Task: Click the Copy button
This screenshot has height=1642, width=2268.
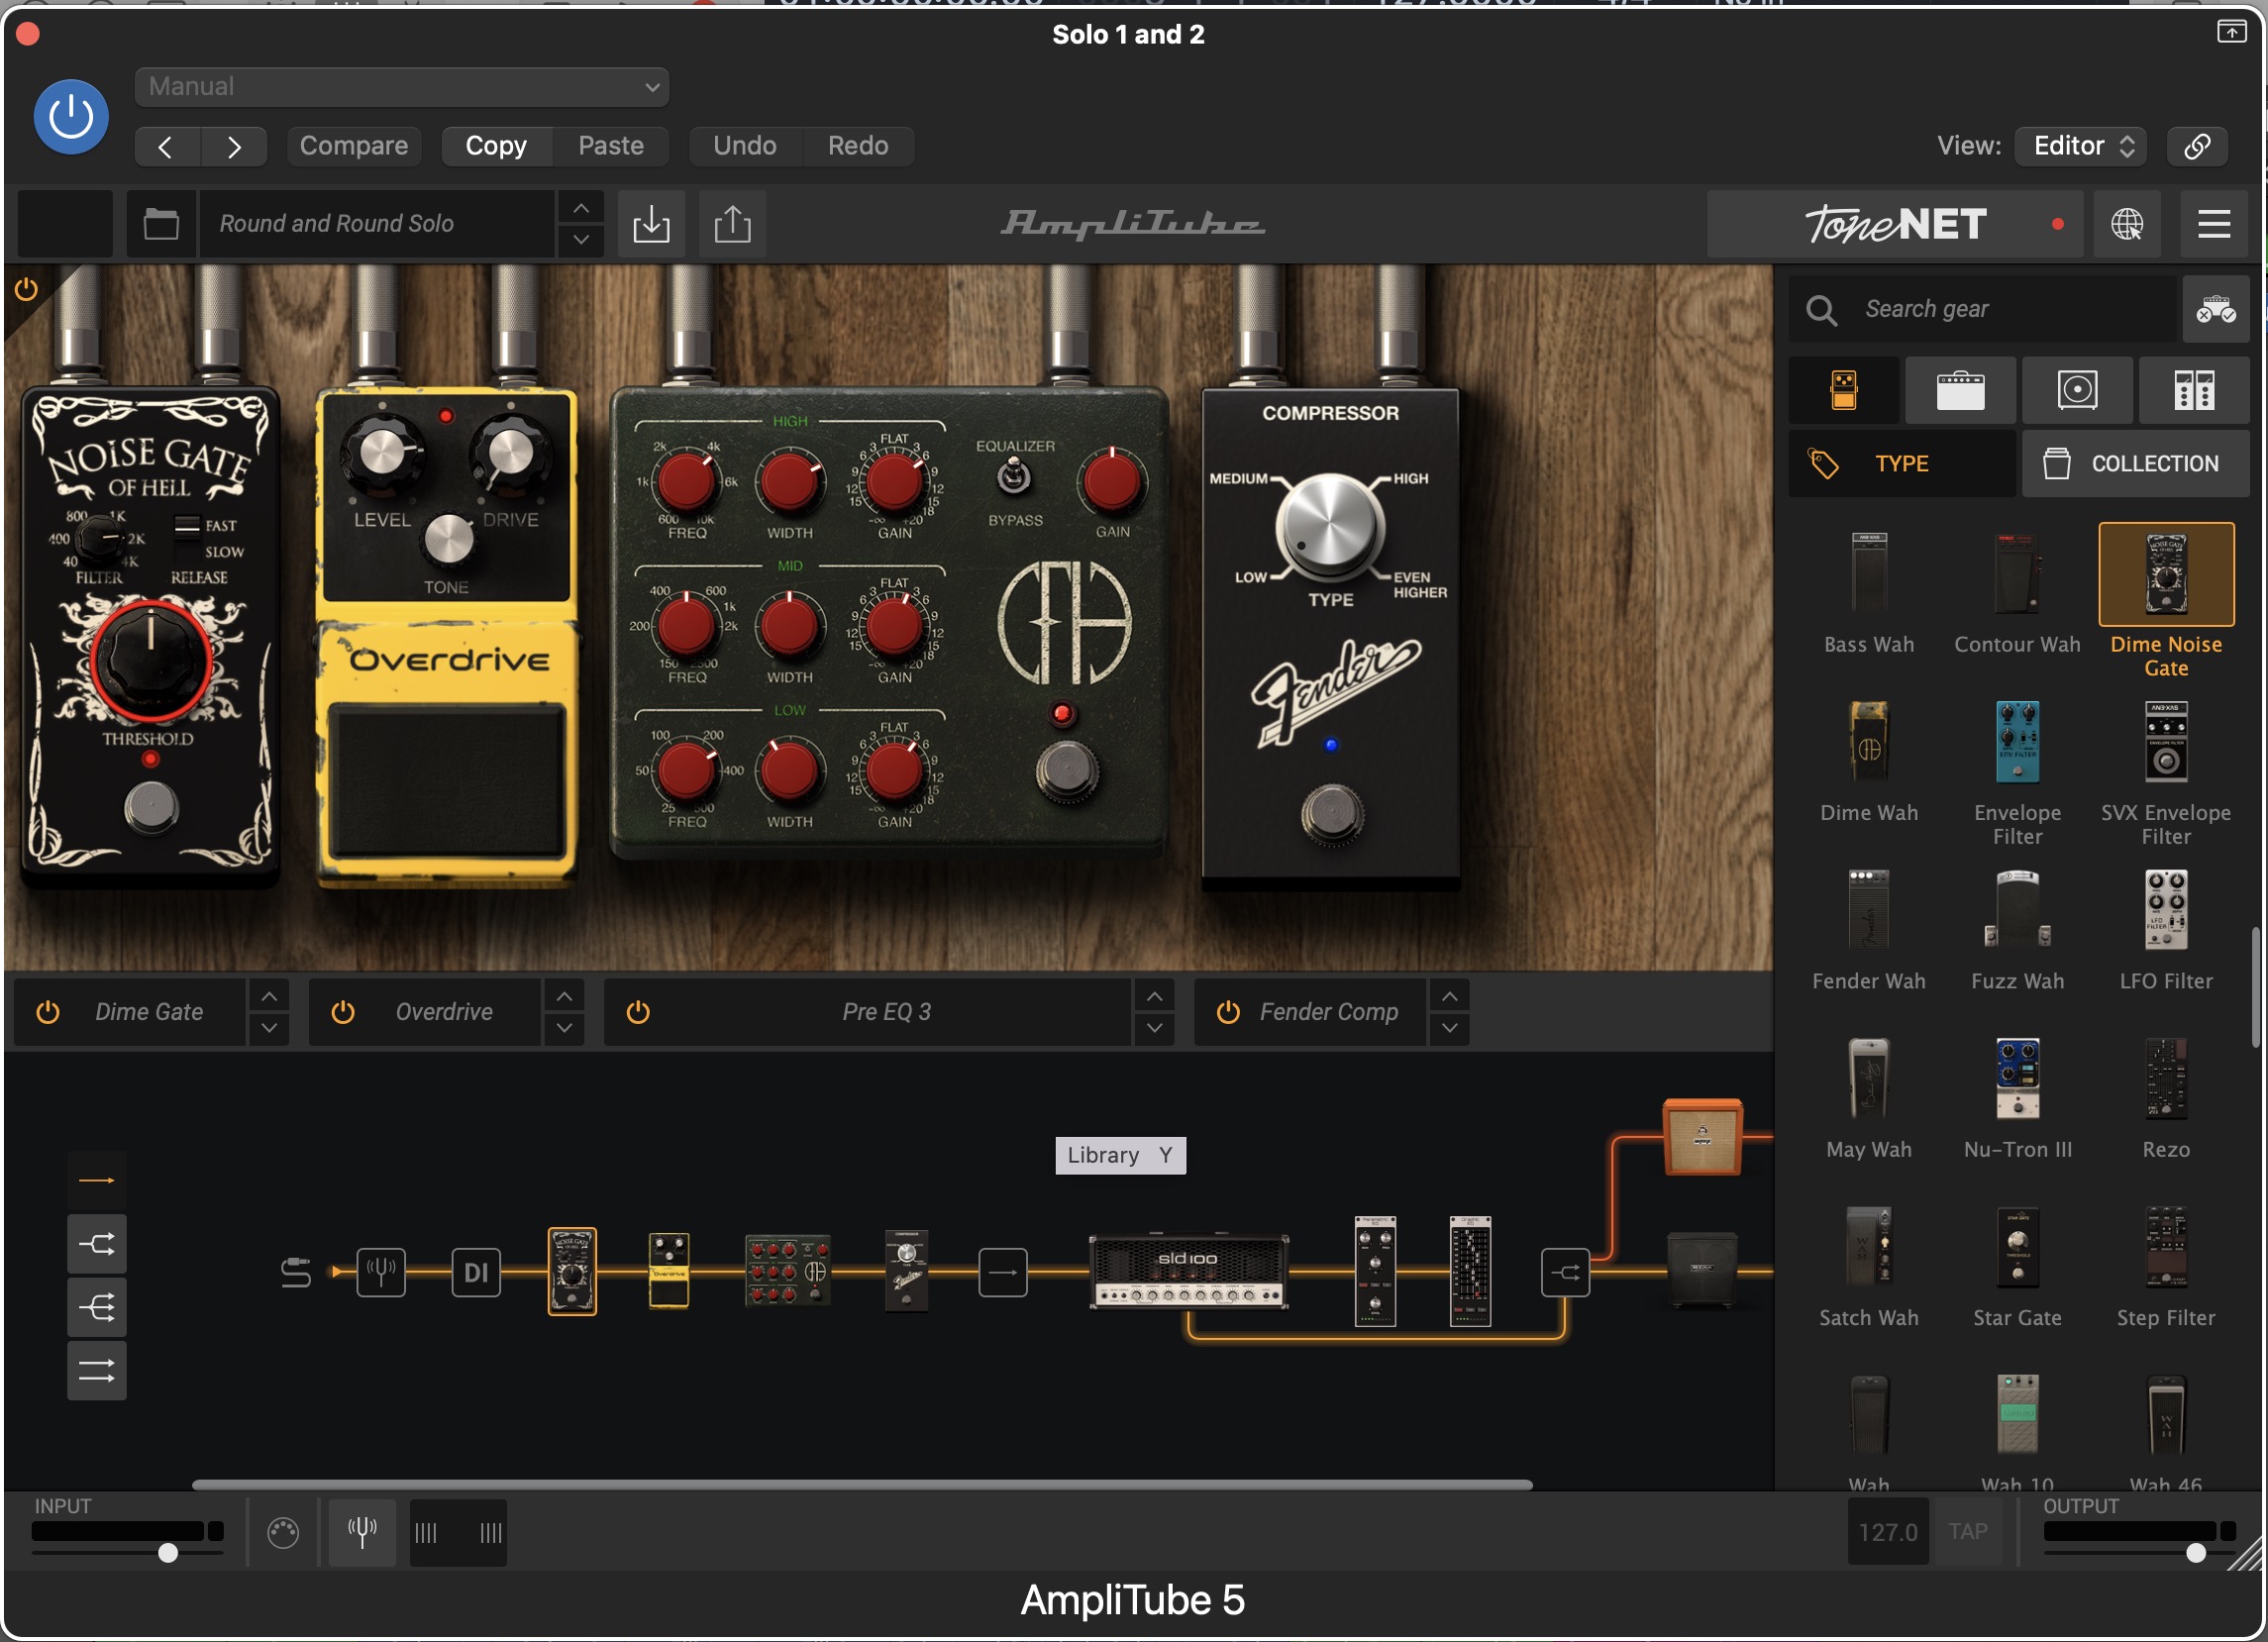Action: 496,146
